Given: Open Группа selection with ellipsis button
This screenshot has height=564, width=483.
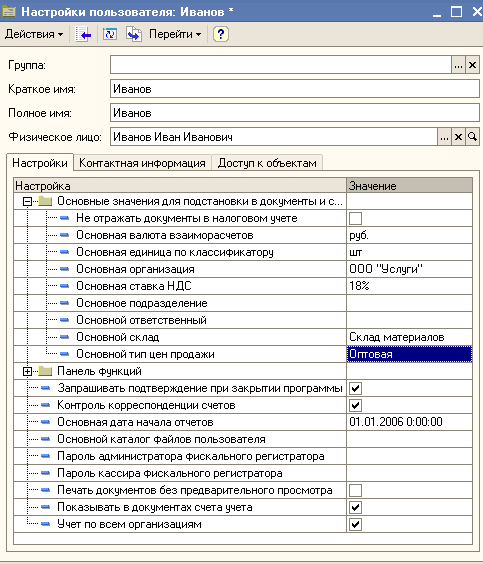Looking at the screenshot, I should coord(458,65).
